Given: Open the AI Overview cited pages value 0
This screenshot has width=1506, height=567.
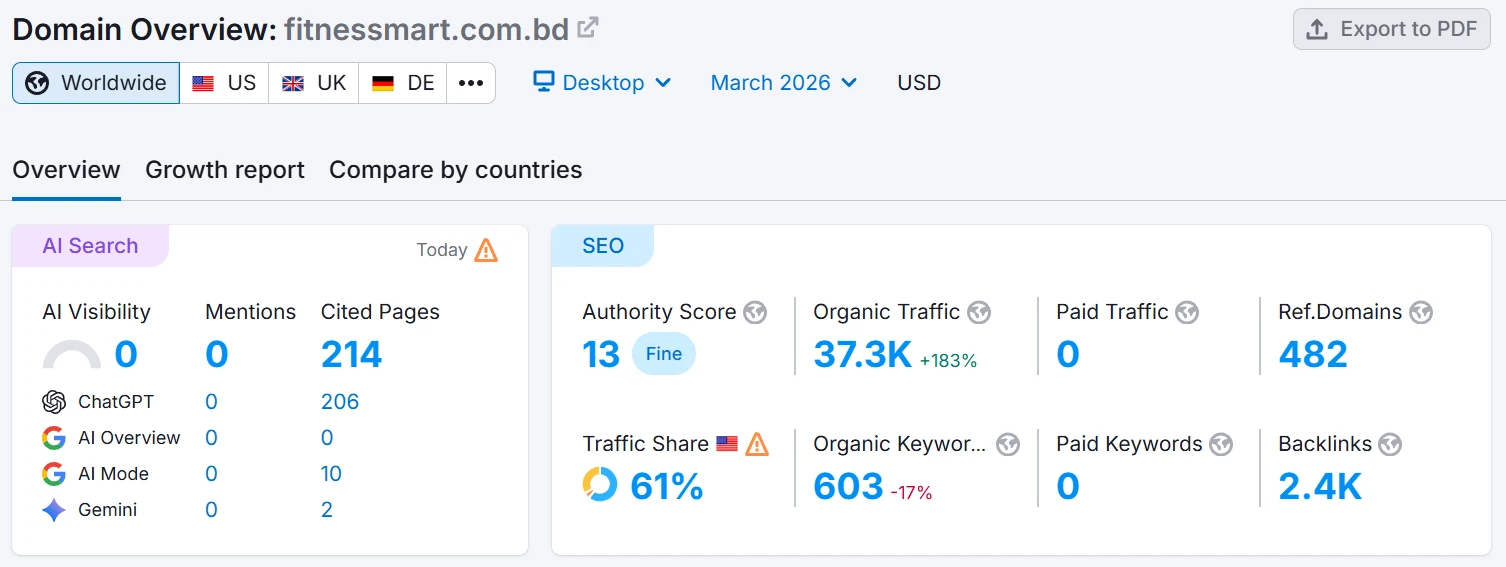Looking at the screenshot, I should 327,438.
